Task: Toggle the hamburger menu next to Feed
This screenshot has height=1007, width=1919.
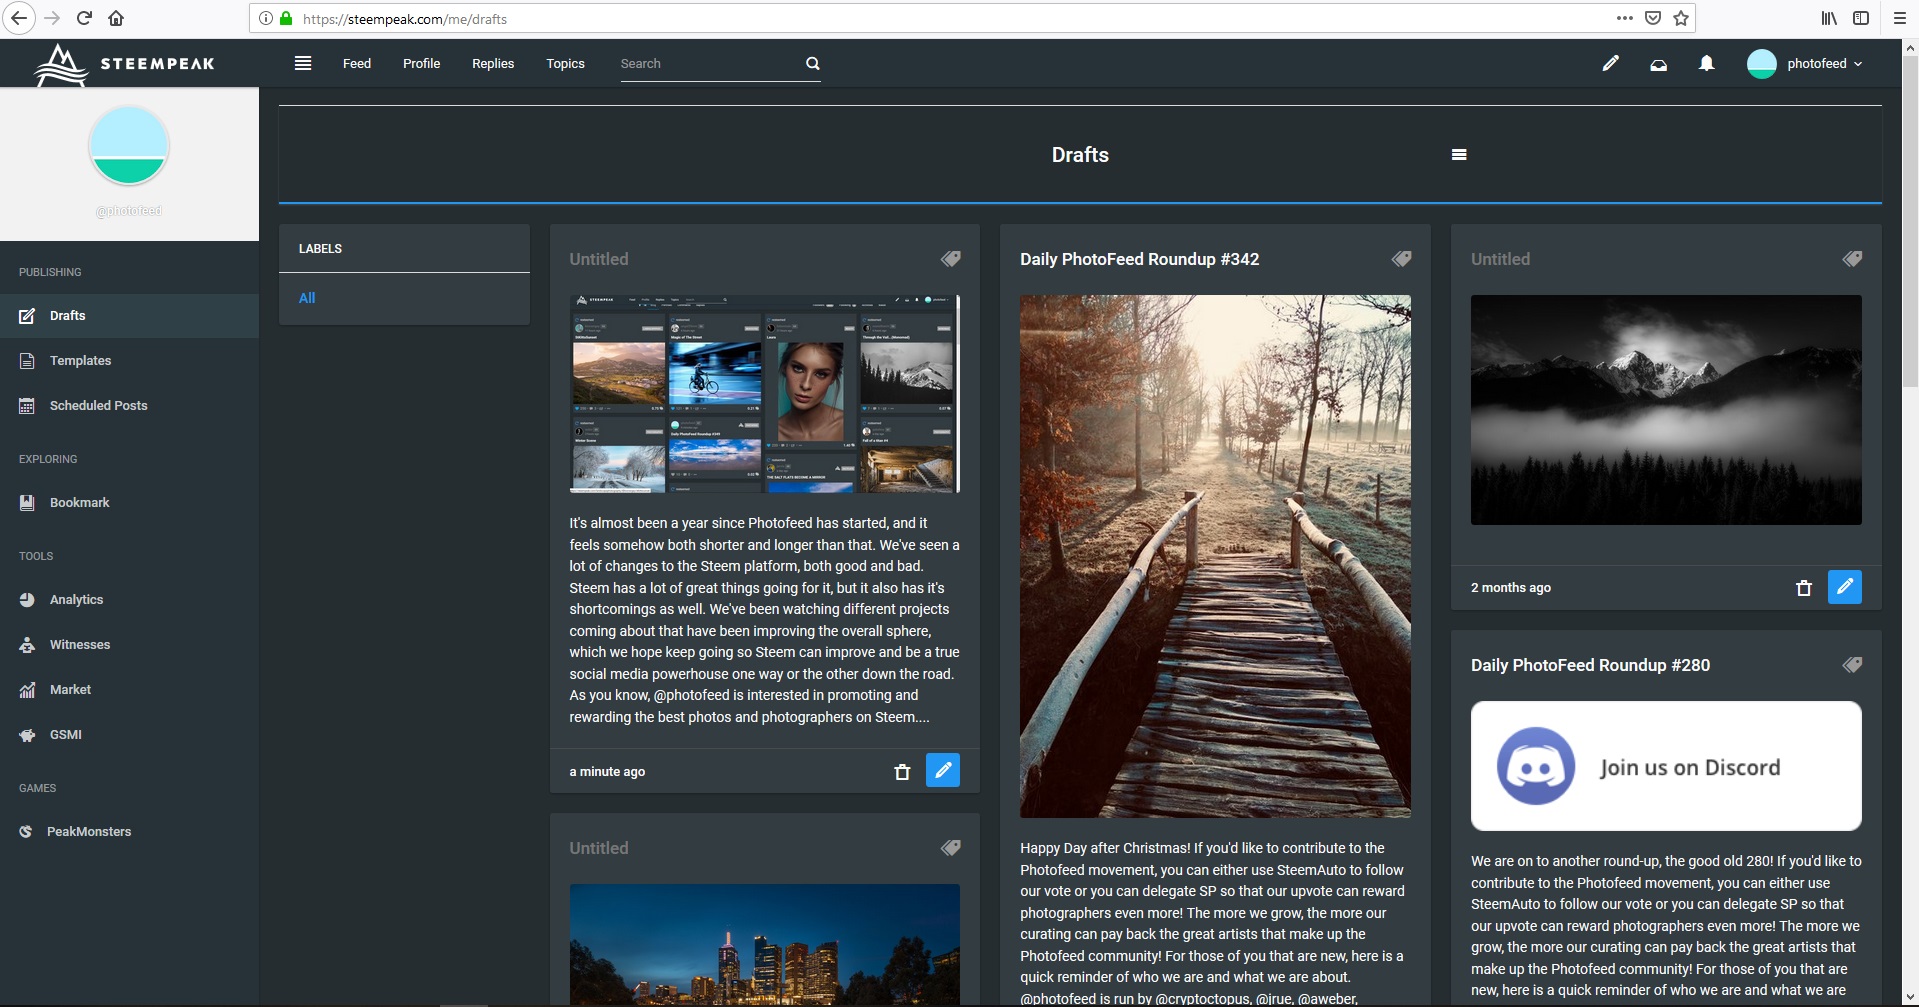Action: (303, 63)
